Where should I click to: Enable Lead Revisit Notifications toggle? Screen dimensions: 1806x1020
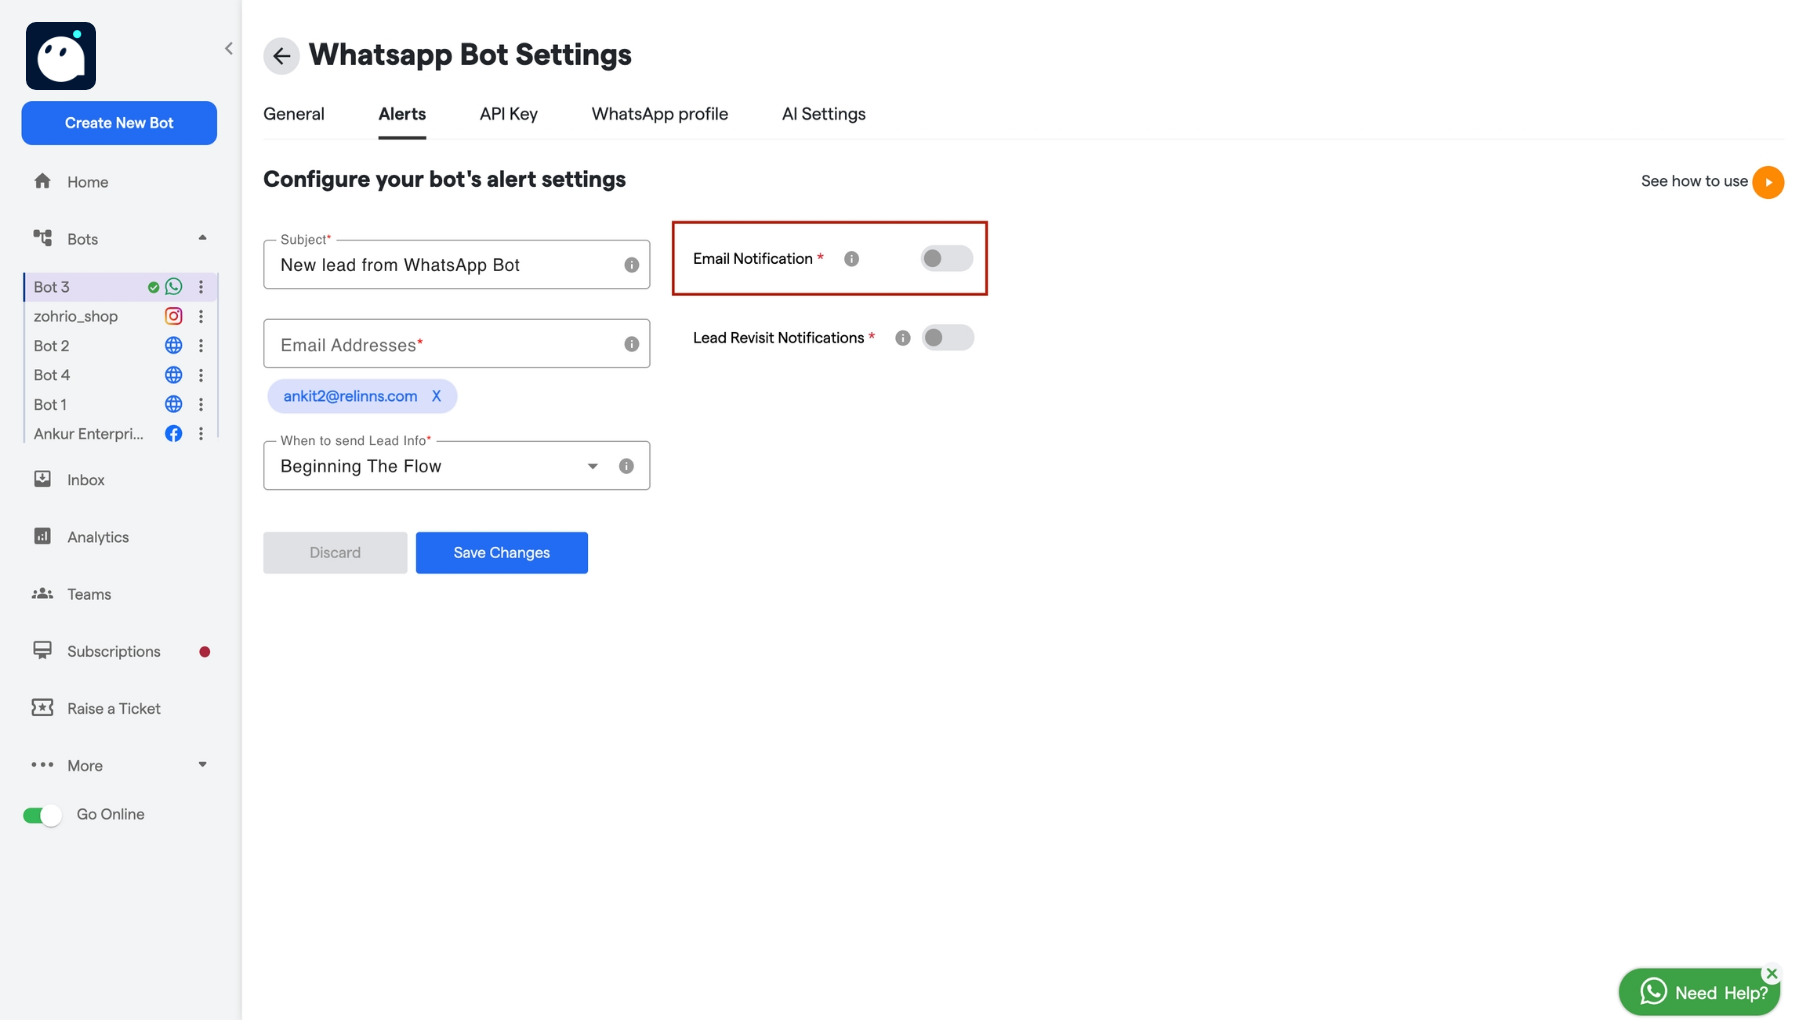947,338
